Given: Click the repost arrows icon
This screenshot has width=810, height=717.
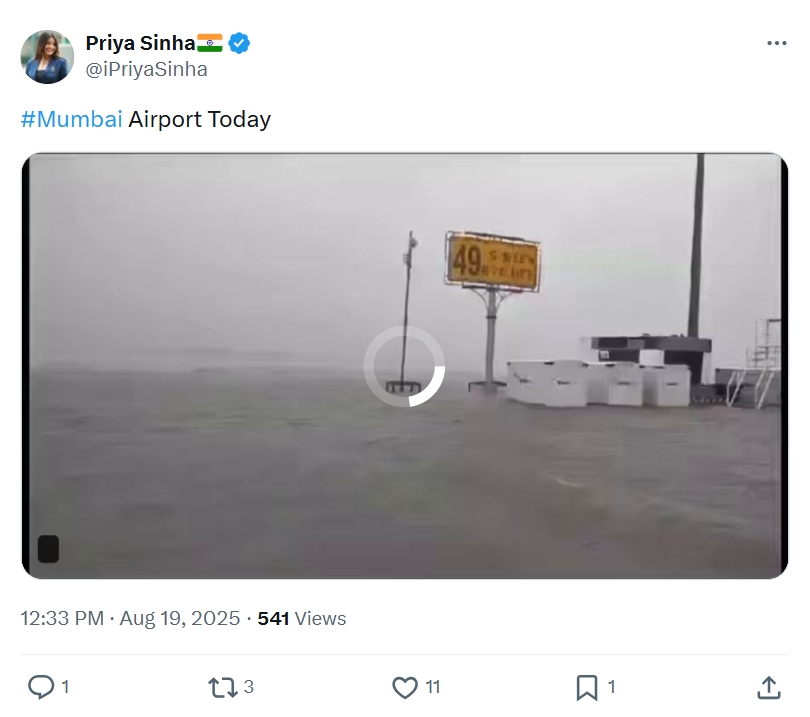Looking at the screenshot, I should 223,688.
